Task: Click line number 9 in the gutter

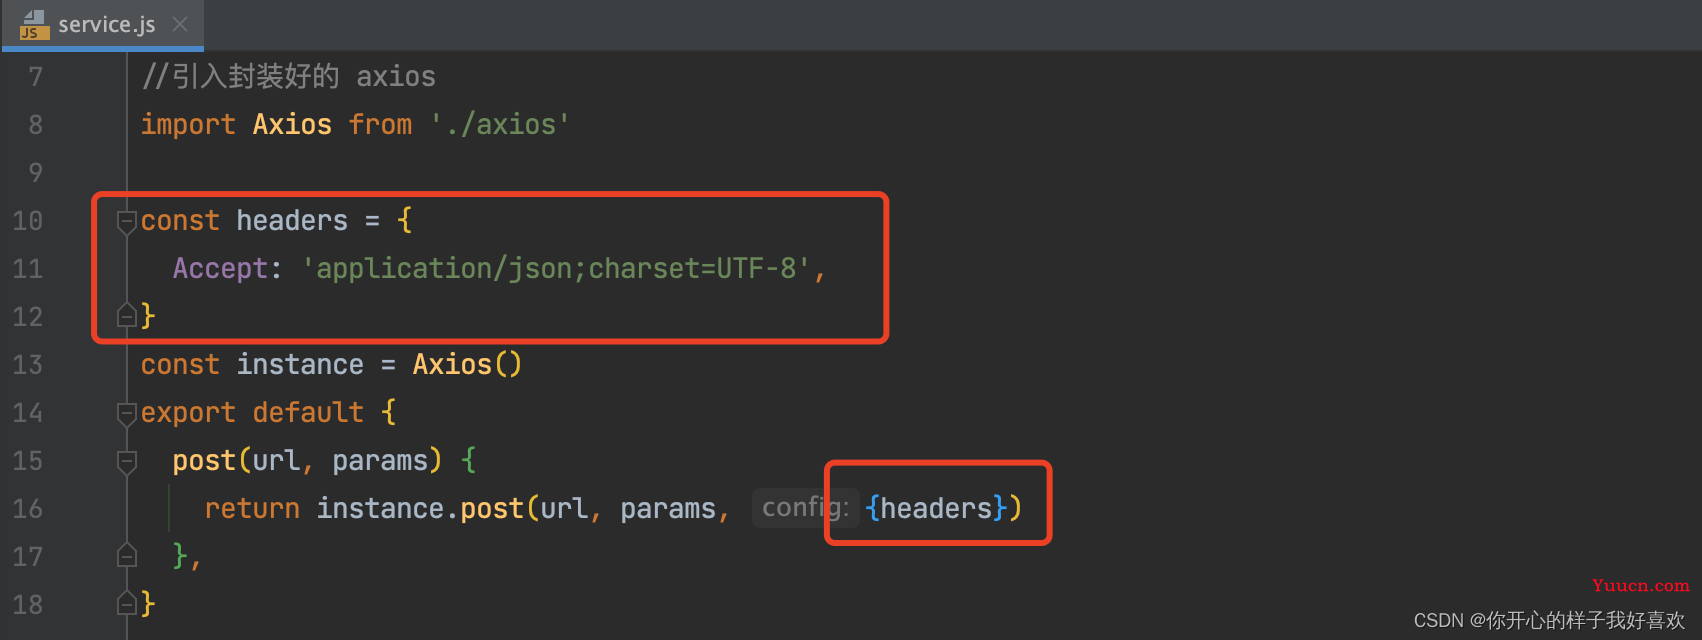Action: pyautogui.click(x=35, y=173)
